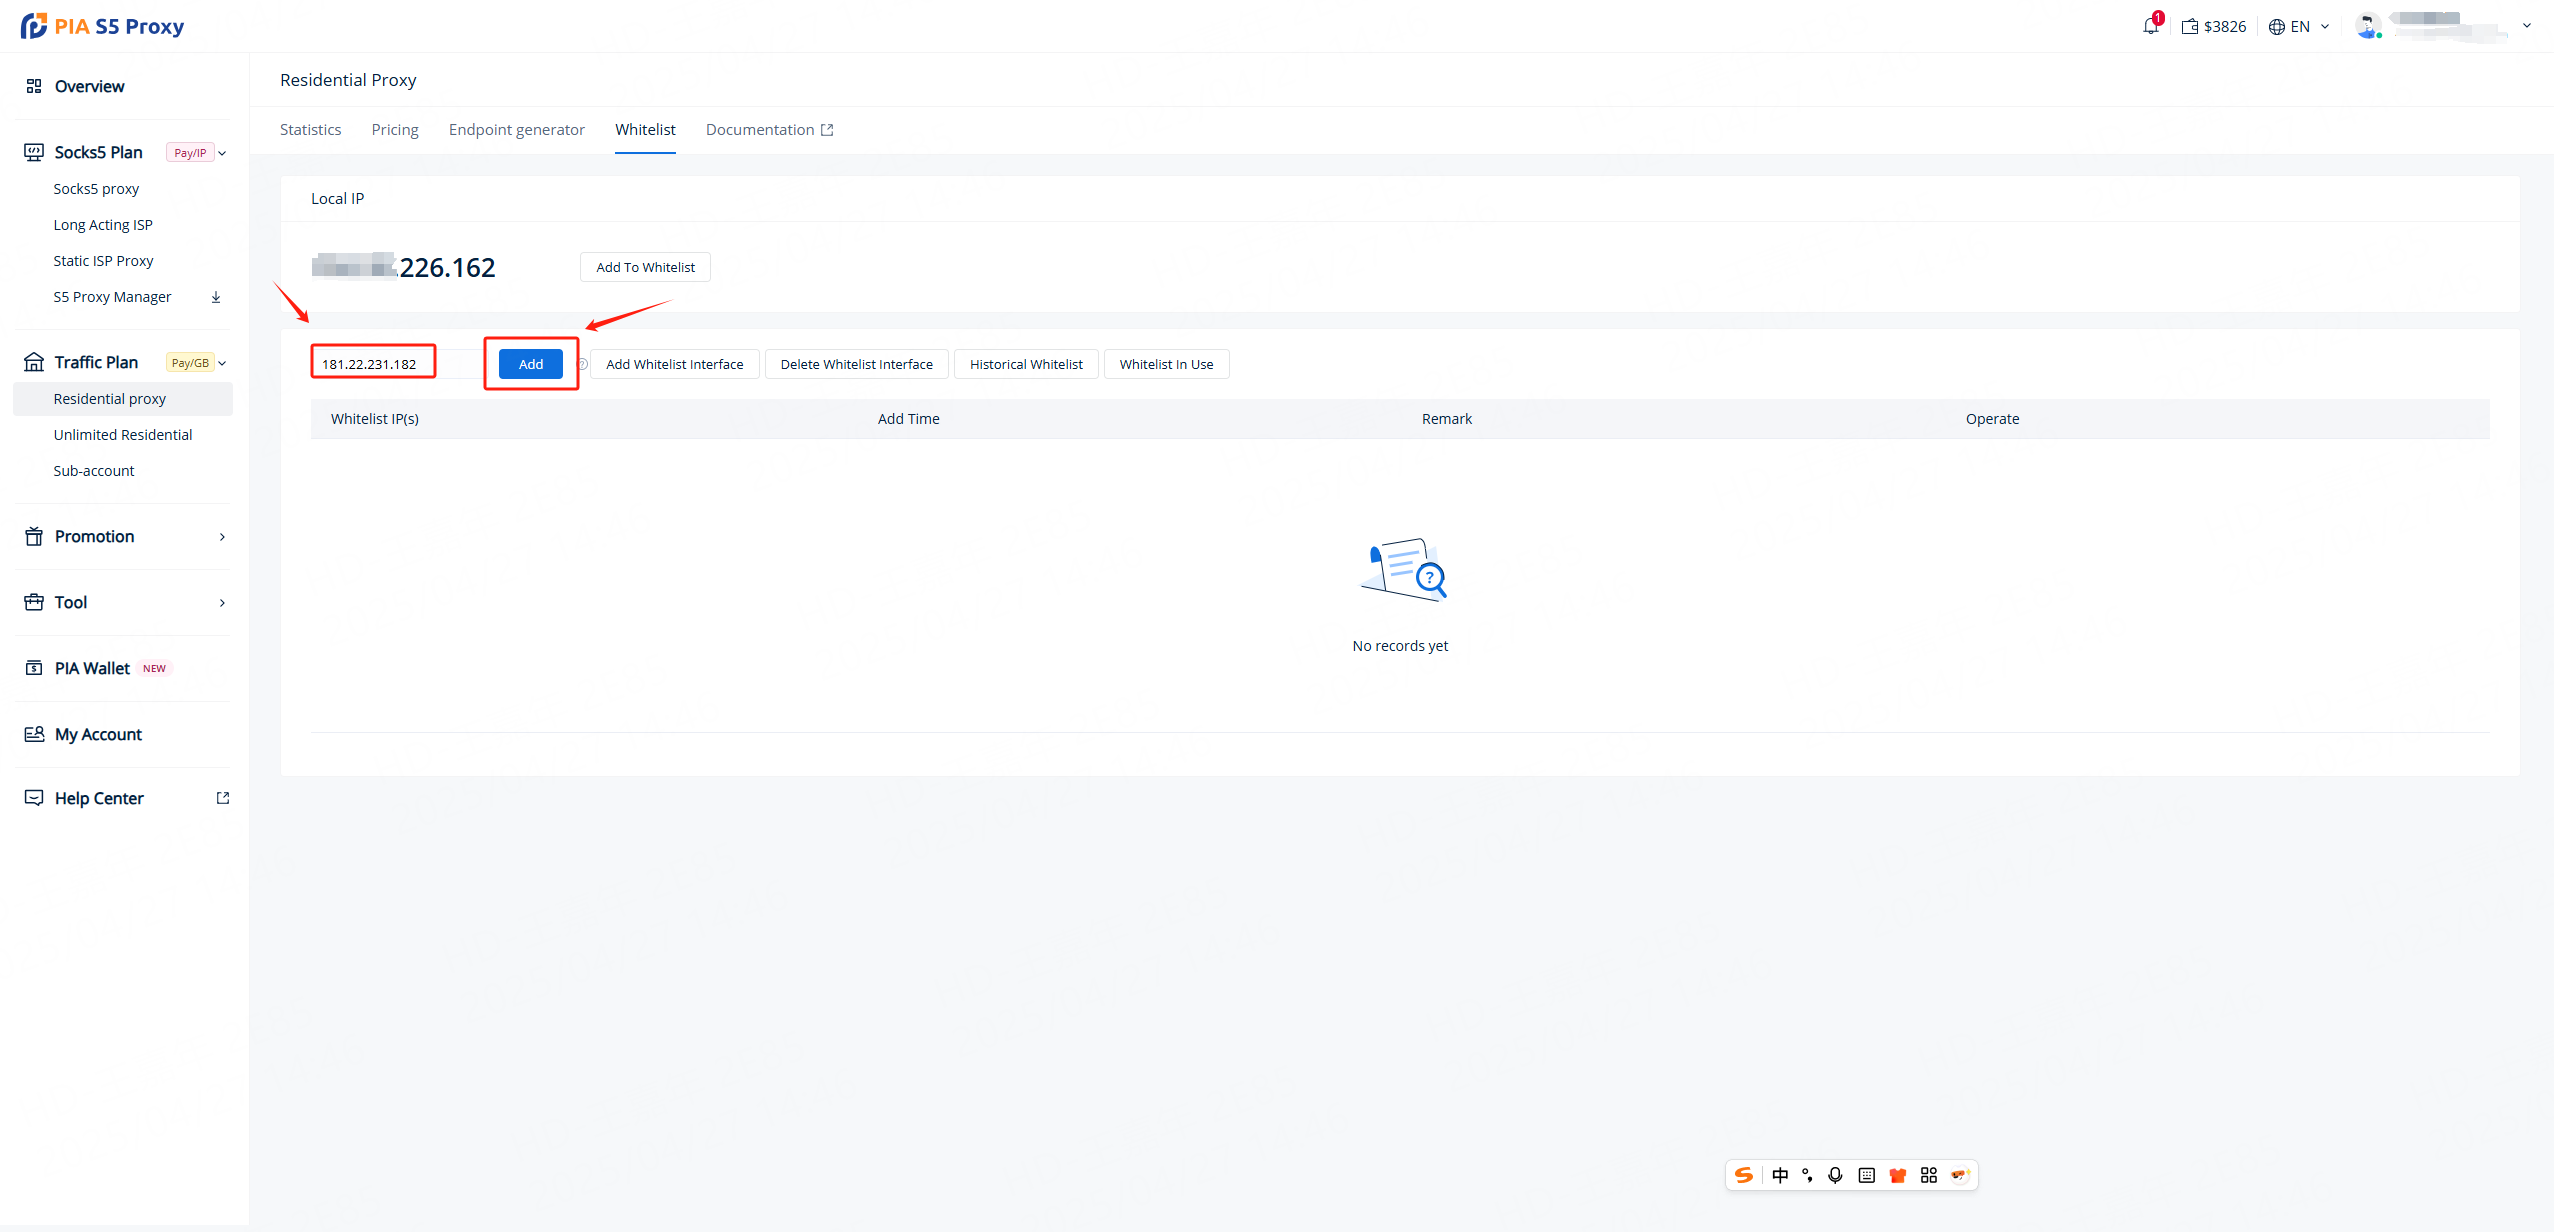Collapse the Traffic Plan section
The height and width of the screenshot is (1232, 2554).
pyautogui.click(x=222, y=363)
